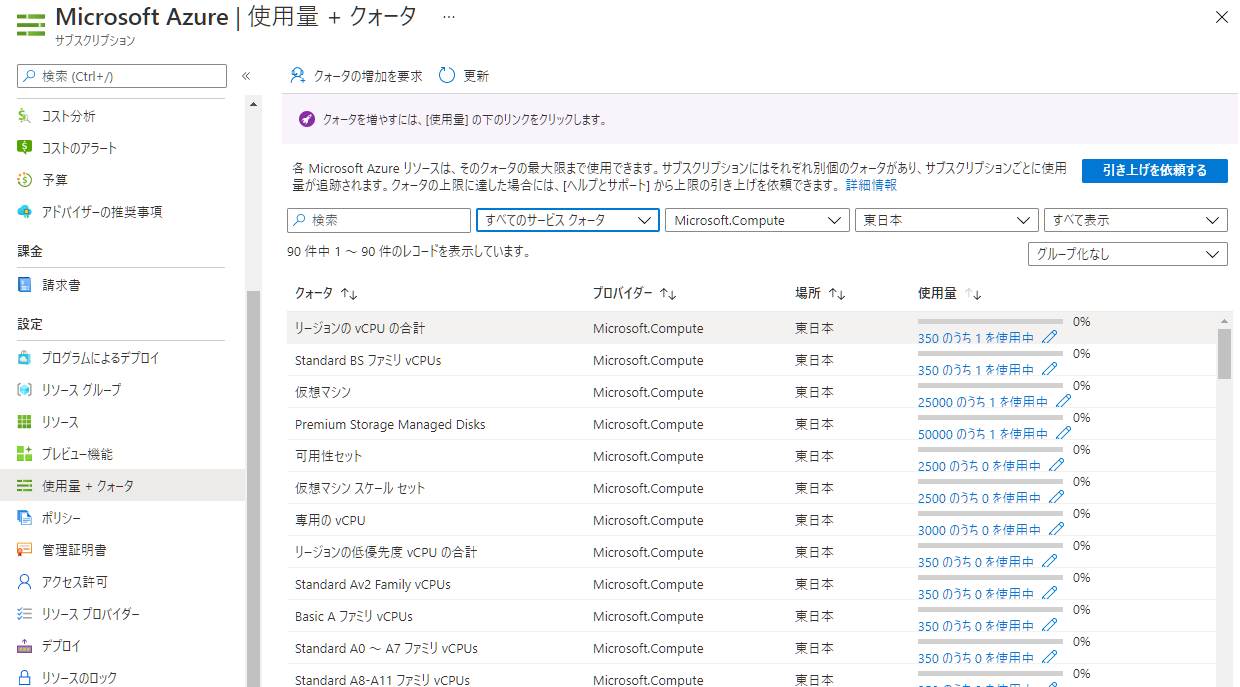This screenshot has width=1240, height=687.
Task: Click the クォータの増加を要求 icon
Action: [x=297, y=76]
